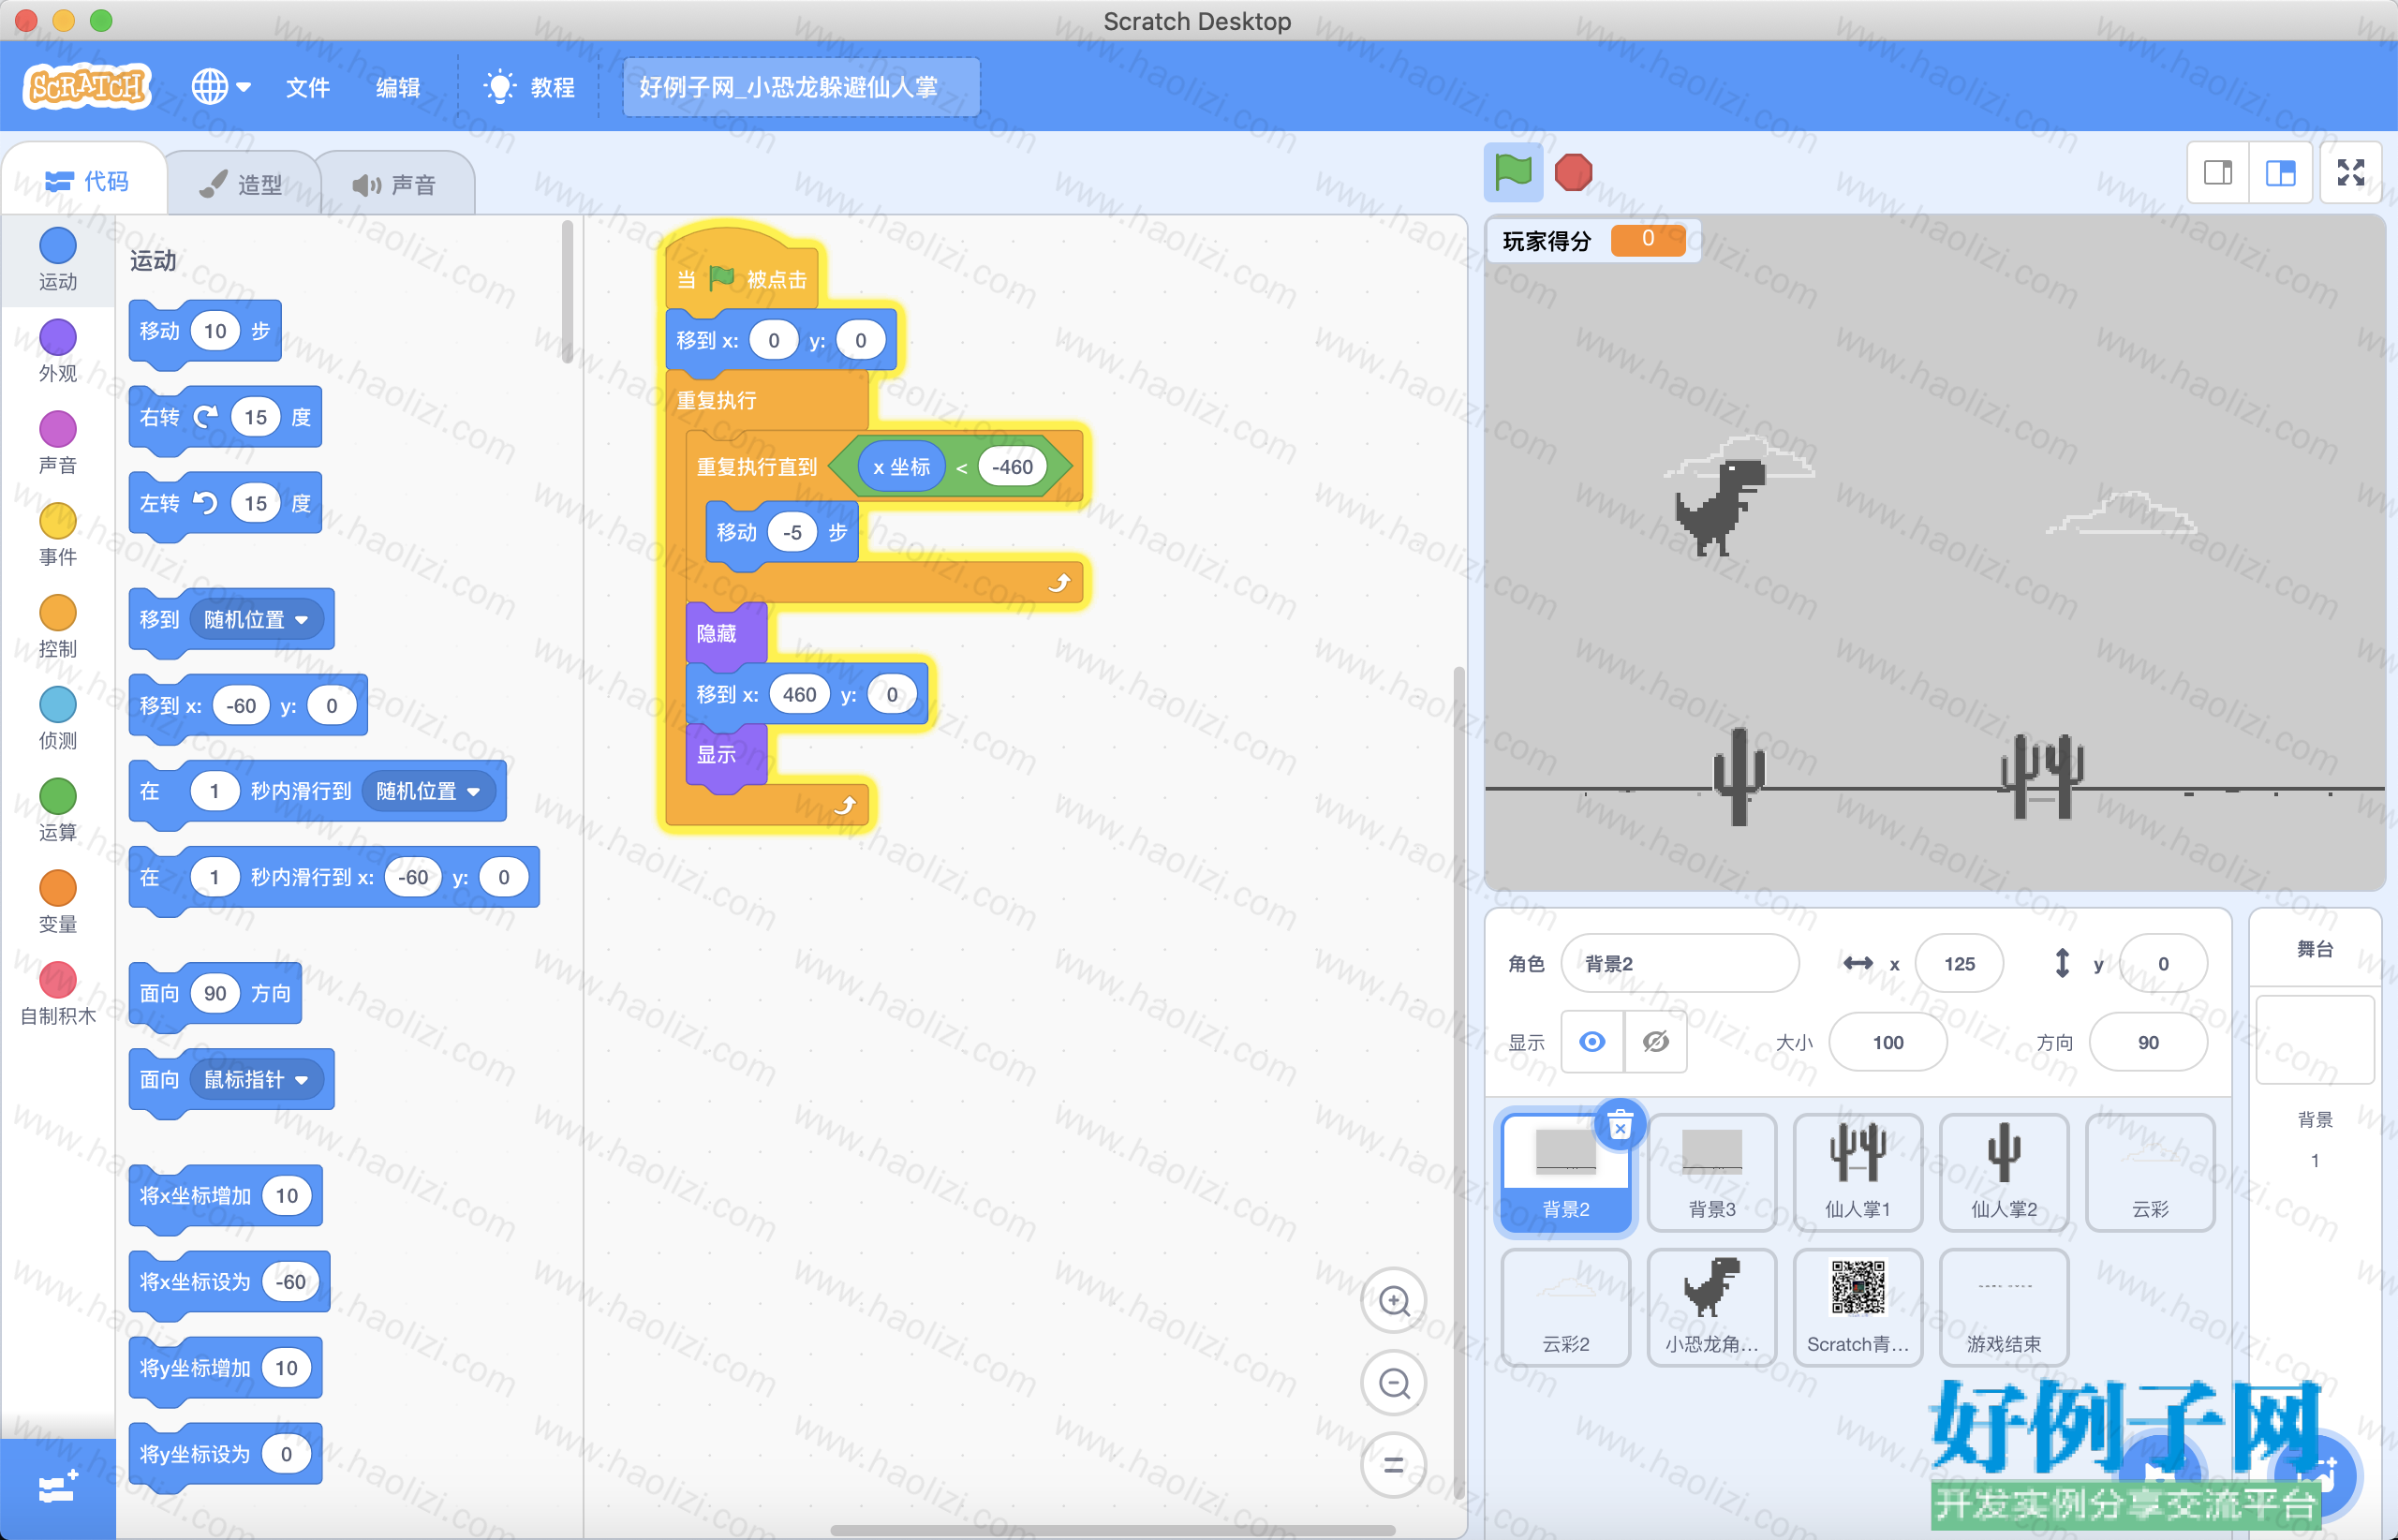Image resolution: width=2398 pixels, height=1540 pixels.
Task: Hide the sprite using crossed-eye icon
Action: tap(1656, 1042)
